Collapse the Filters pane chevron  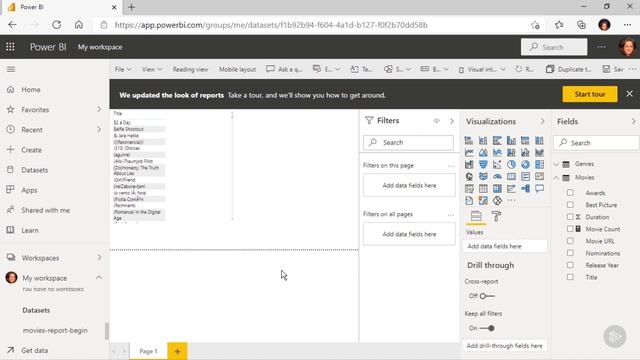coord(451,121)
